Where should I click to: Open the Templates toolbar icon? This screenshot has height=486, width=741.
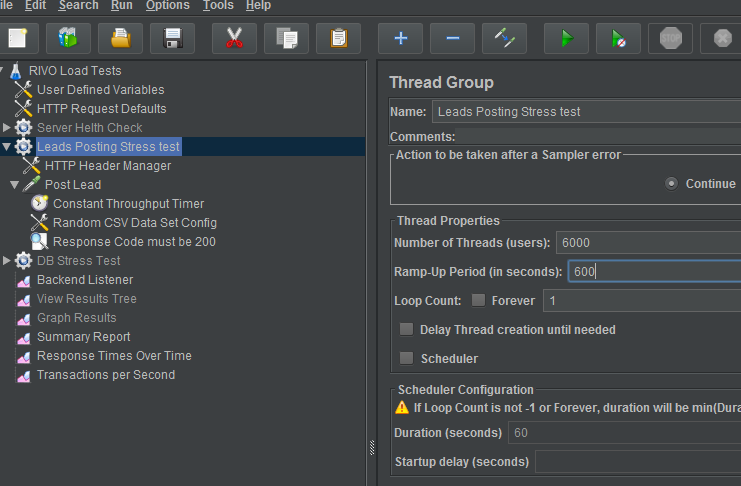[x=68, y=38]
